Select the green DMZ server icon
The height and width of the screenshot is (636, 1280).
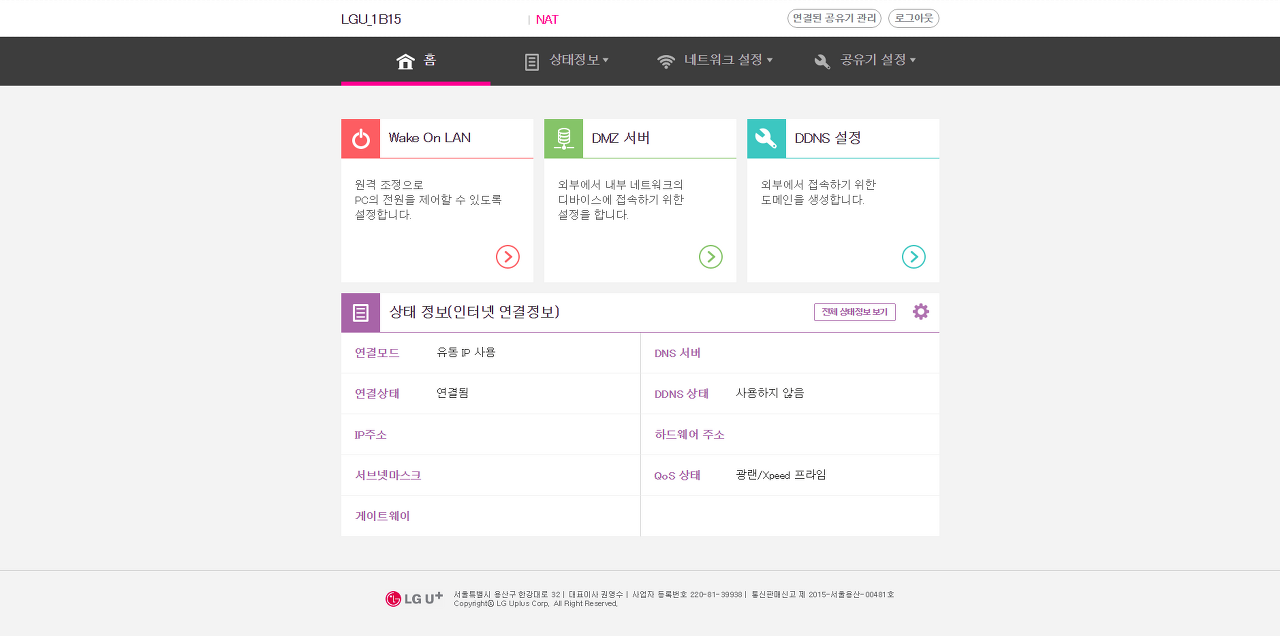tap(563, 139)
